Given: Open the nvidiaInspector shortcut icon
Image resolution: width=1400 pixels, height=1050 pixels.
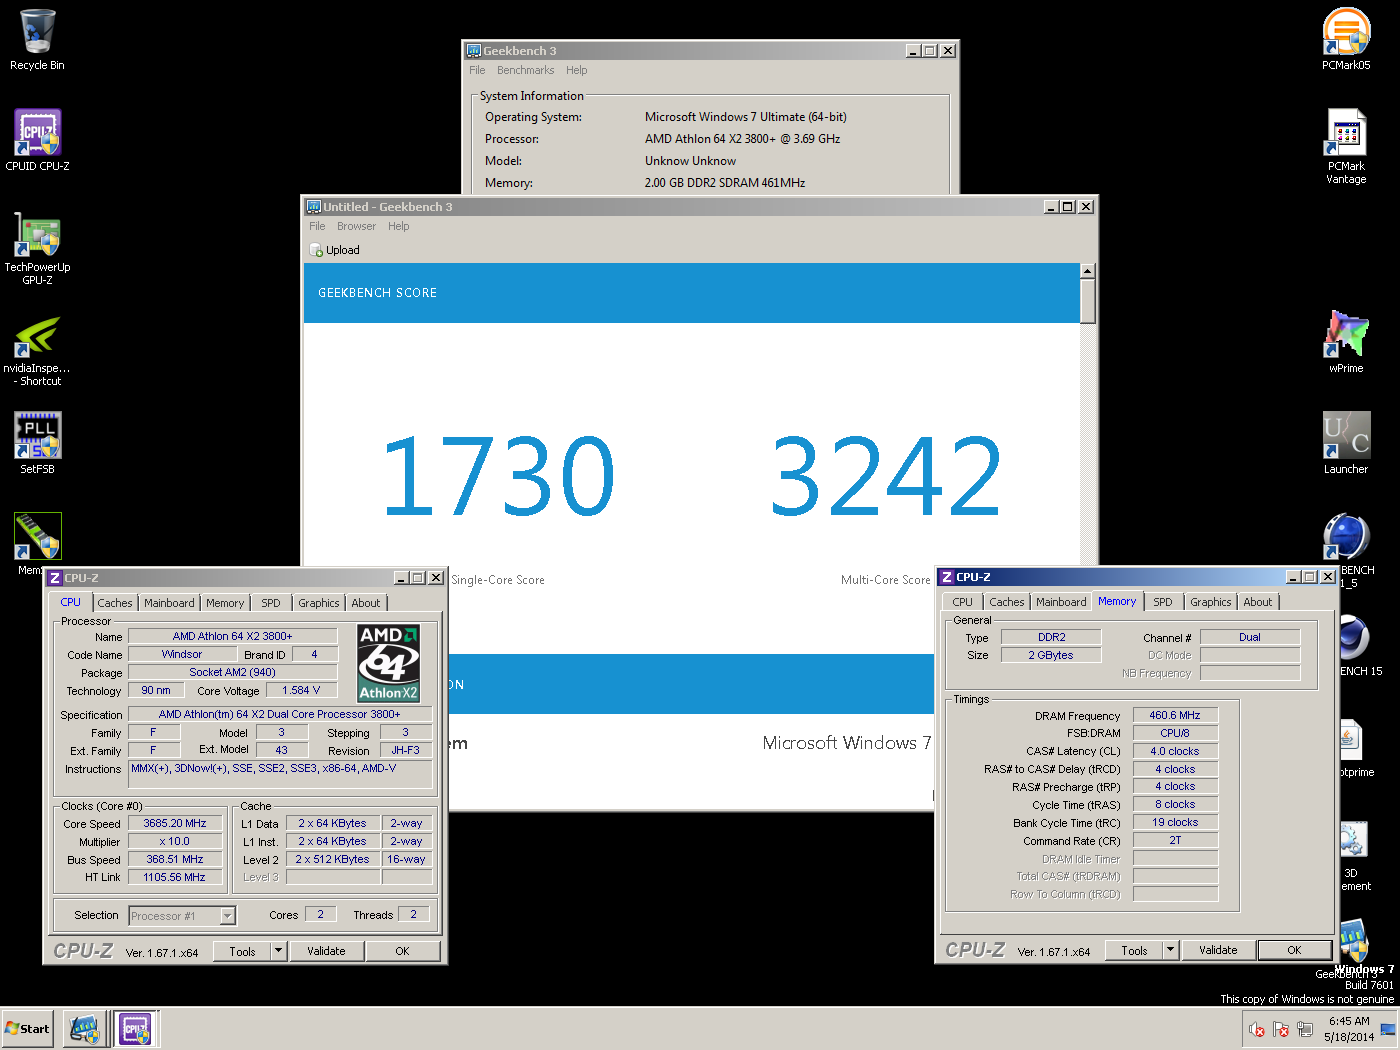Looking at the screenshot, I should click(37, 350).
